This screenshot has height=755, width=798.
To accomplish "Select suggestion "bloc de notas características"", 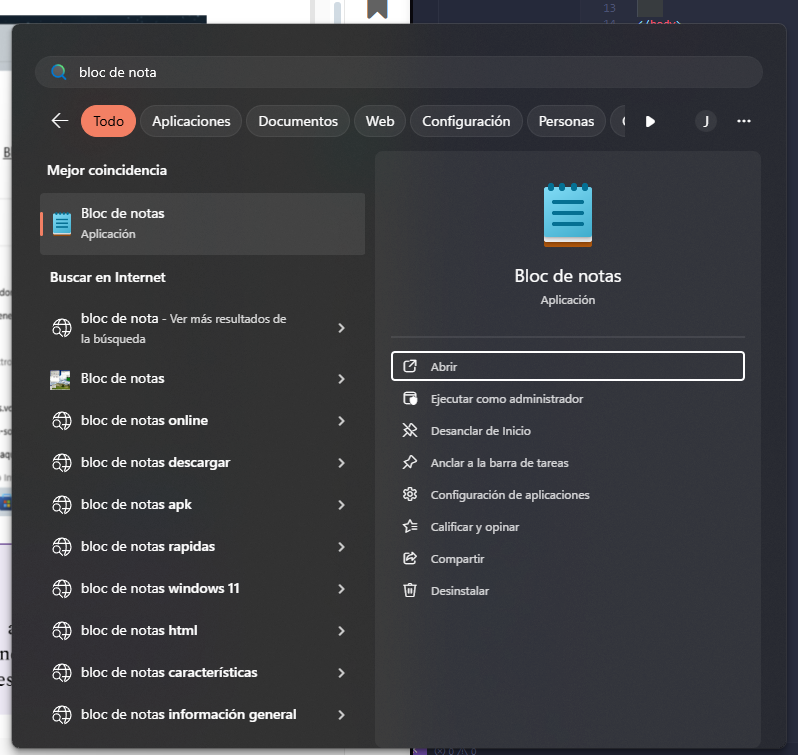I will [x=202, y=673].
